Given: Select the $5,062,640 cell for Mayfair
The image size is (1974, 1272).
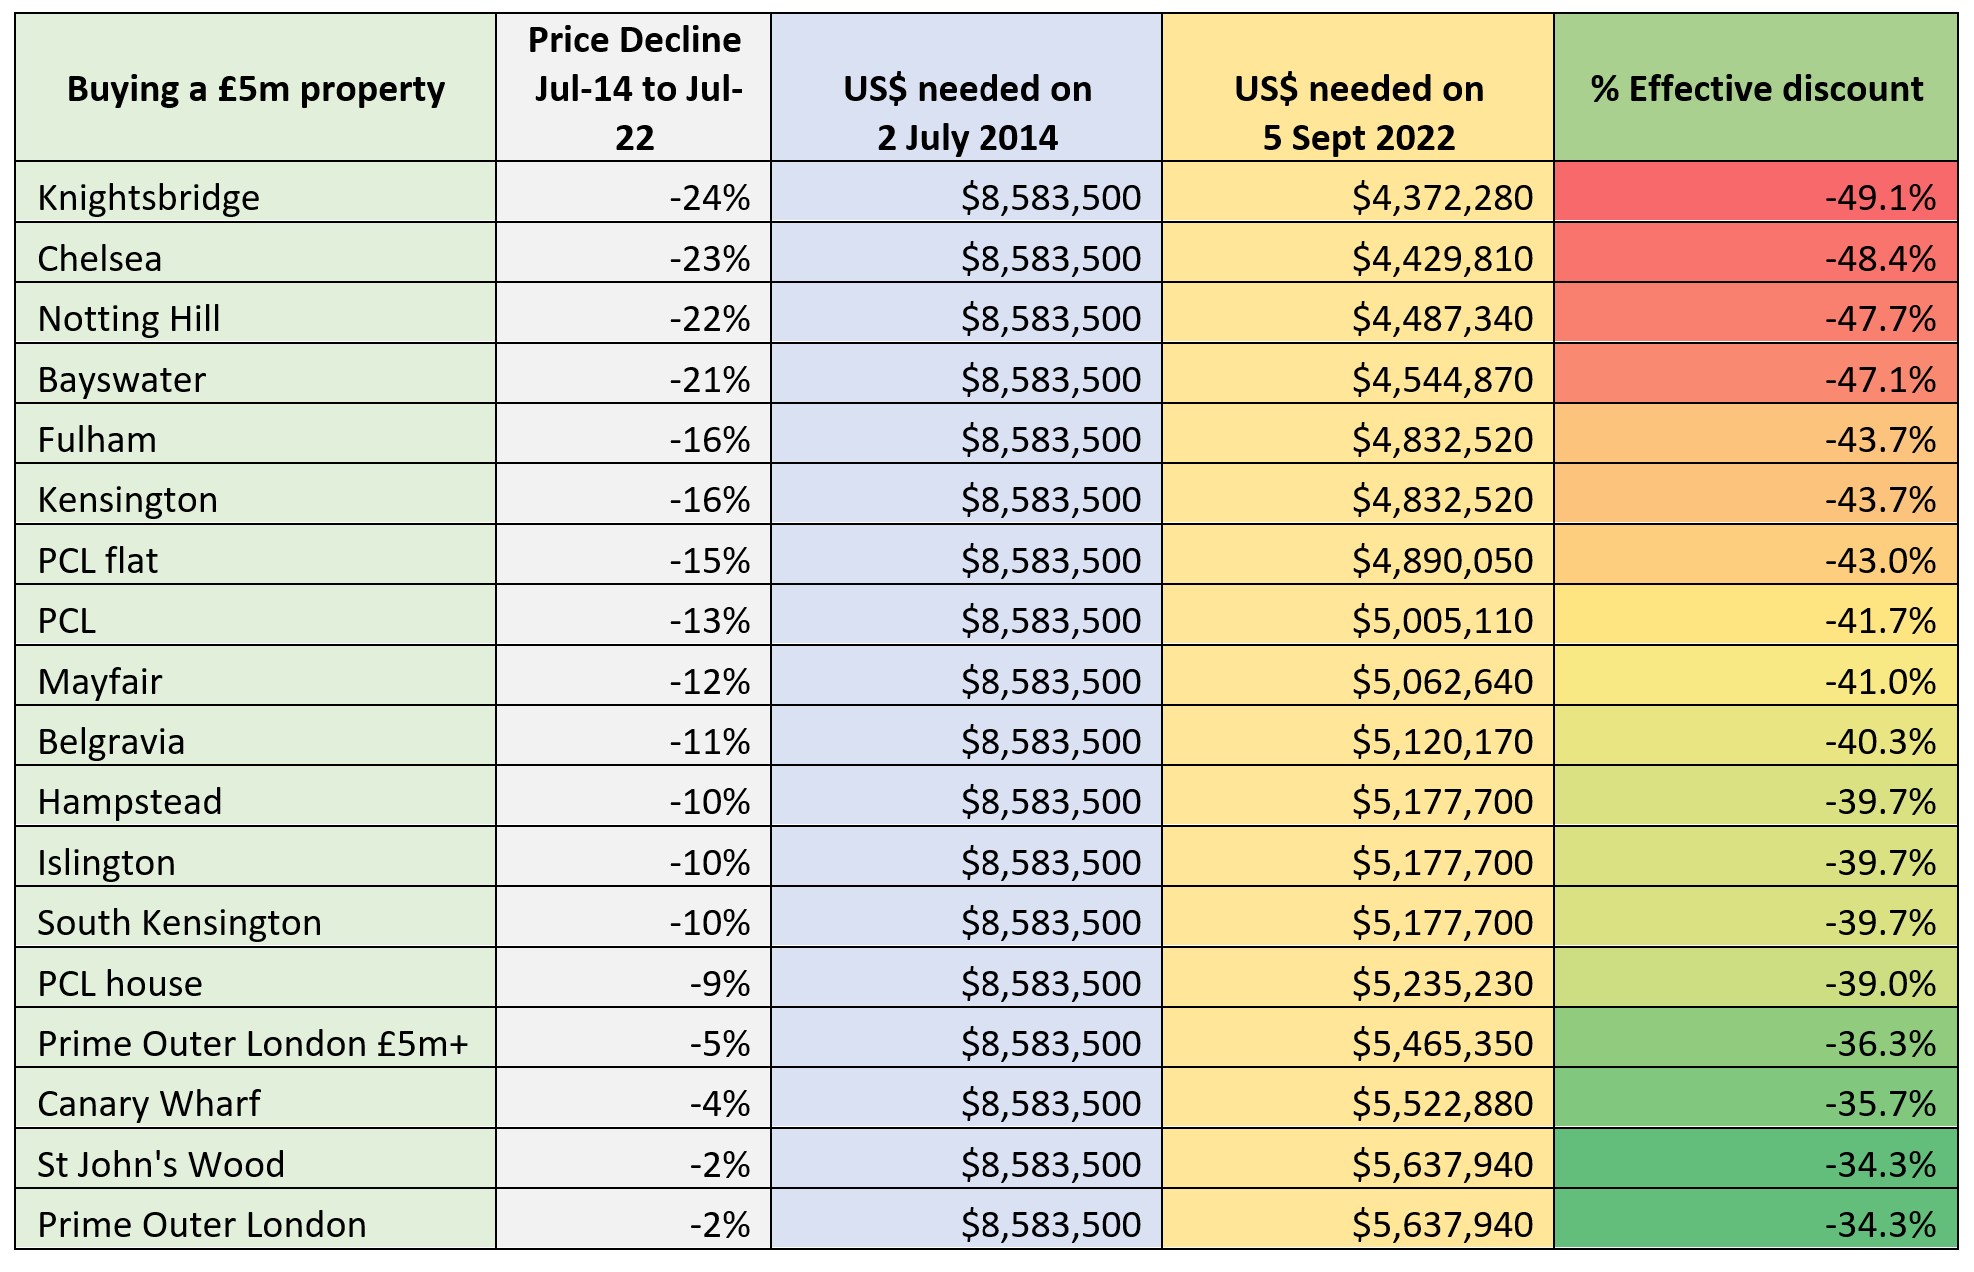Looking at the screenshot, I should click(1441, 681).
